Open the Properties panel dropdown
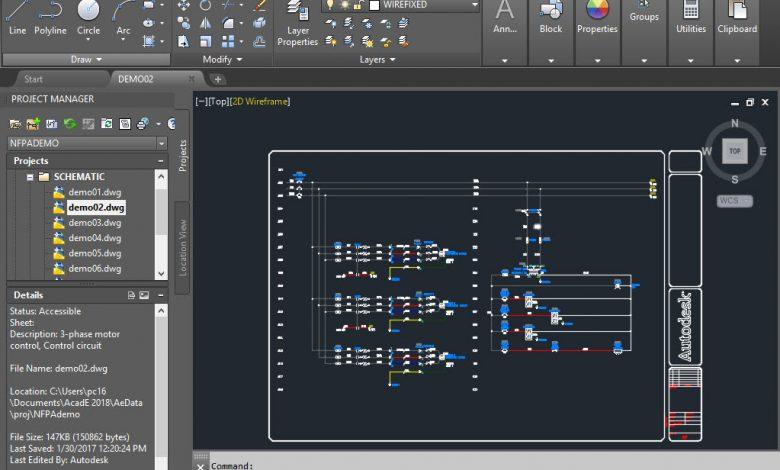 tap(597, 60)
